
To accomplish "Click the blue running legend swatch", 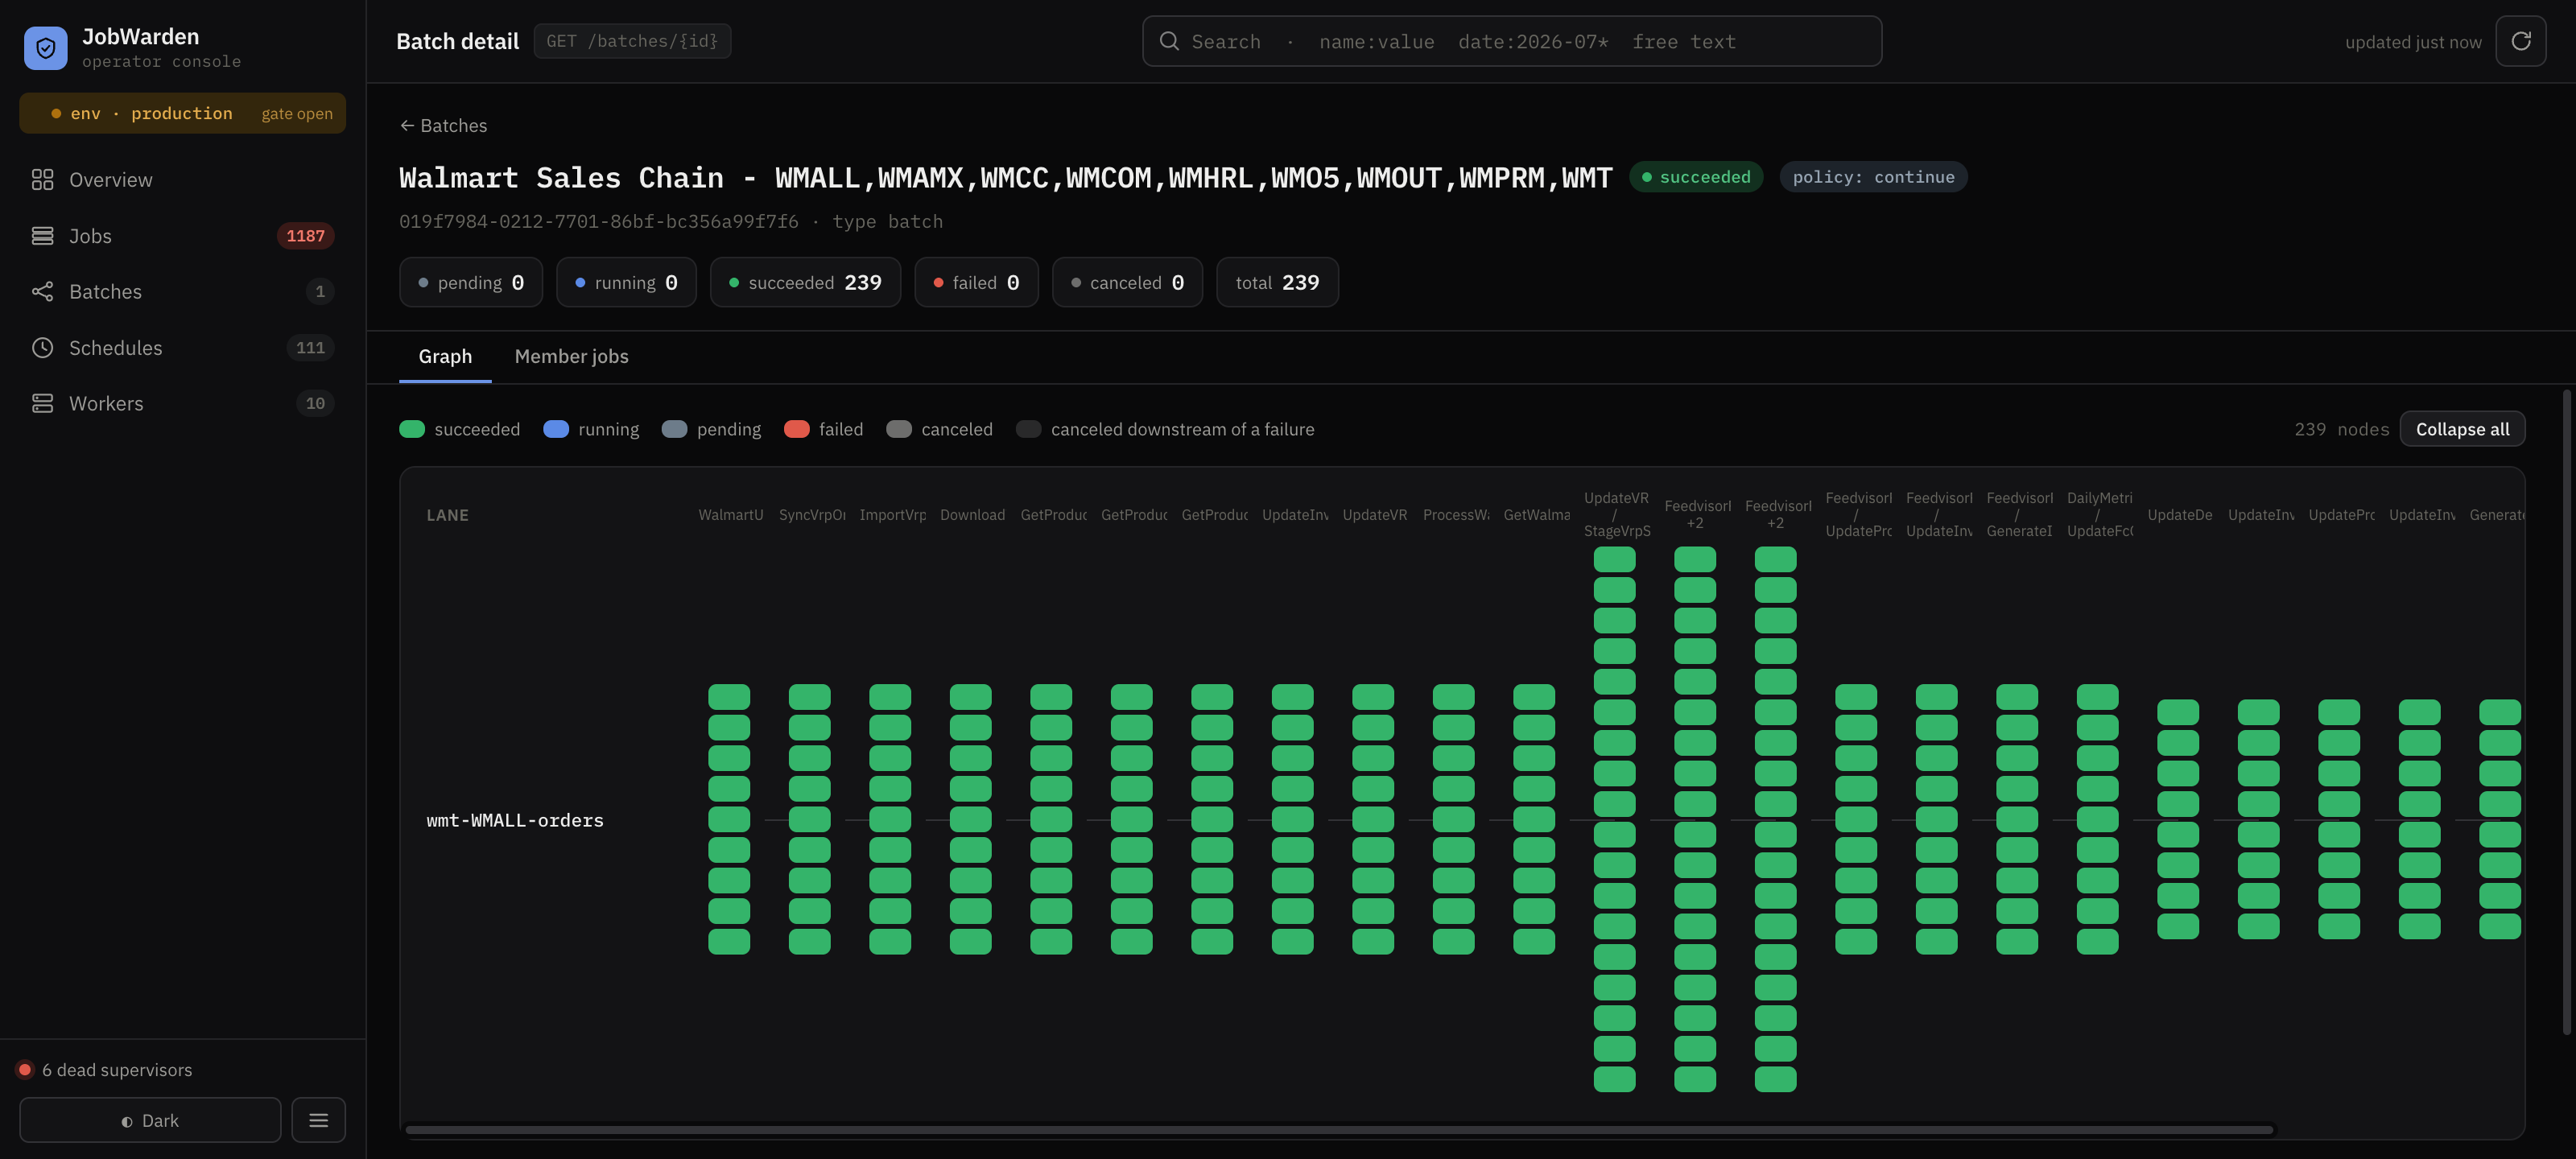I will (556, 429).
